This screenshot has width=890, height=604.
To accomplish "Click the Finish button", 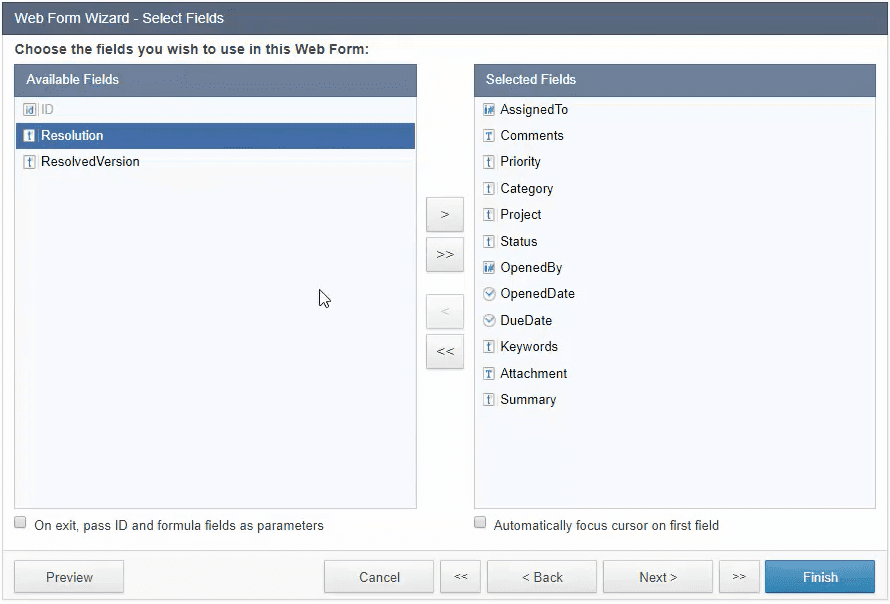I will (820, 577).
